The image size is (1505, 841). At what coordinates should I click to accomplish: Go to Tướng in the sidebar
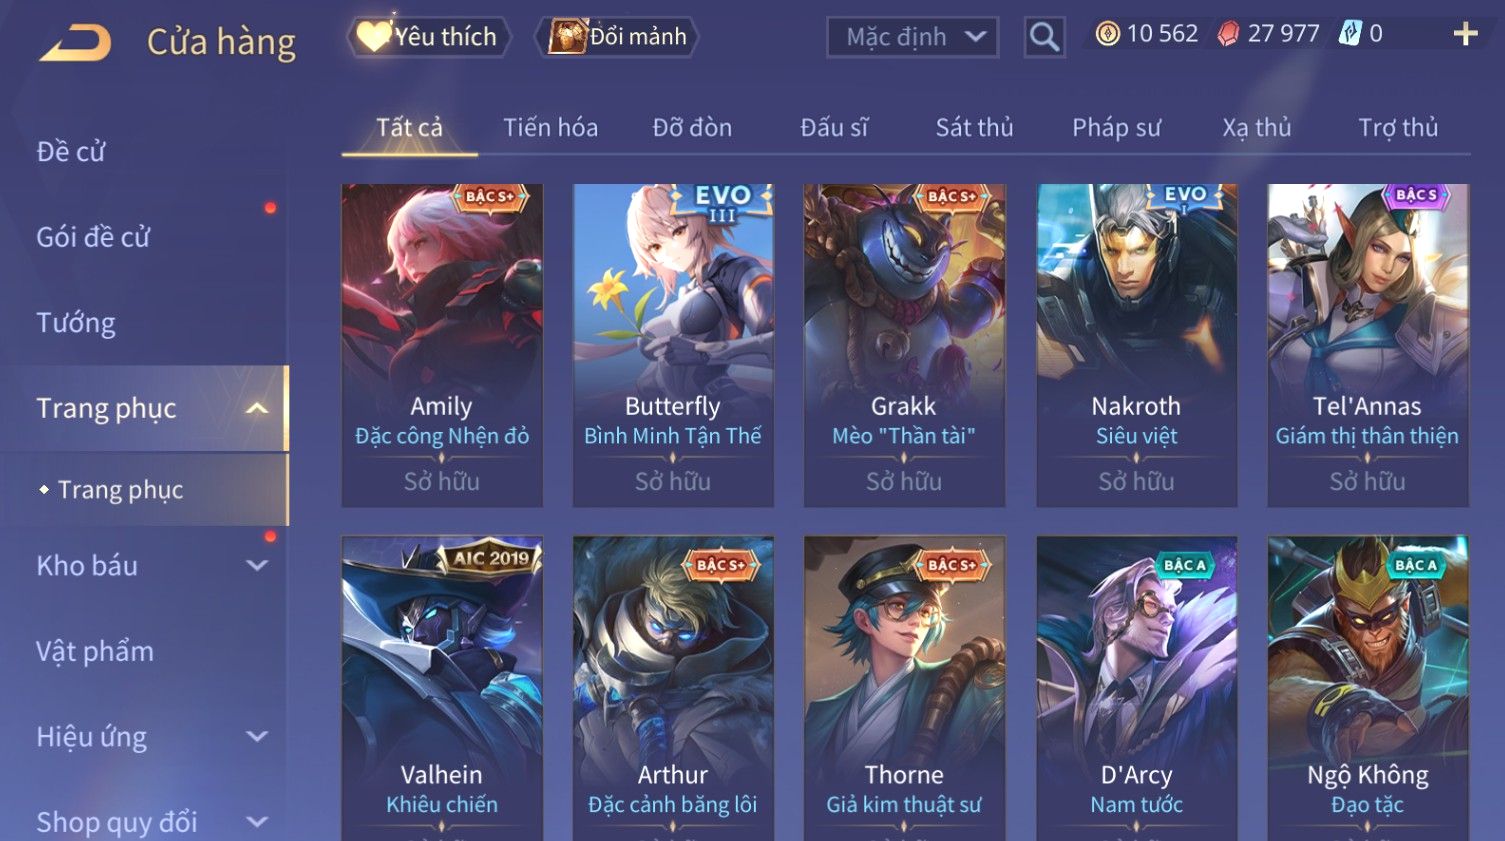76,323
